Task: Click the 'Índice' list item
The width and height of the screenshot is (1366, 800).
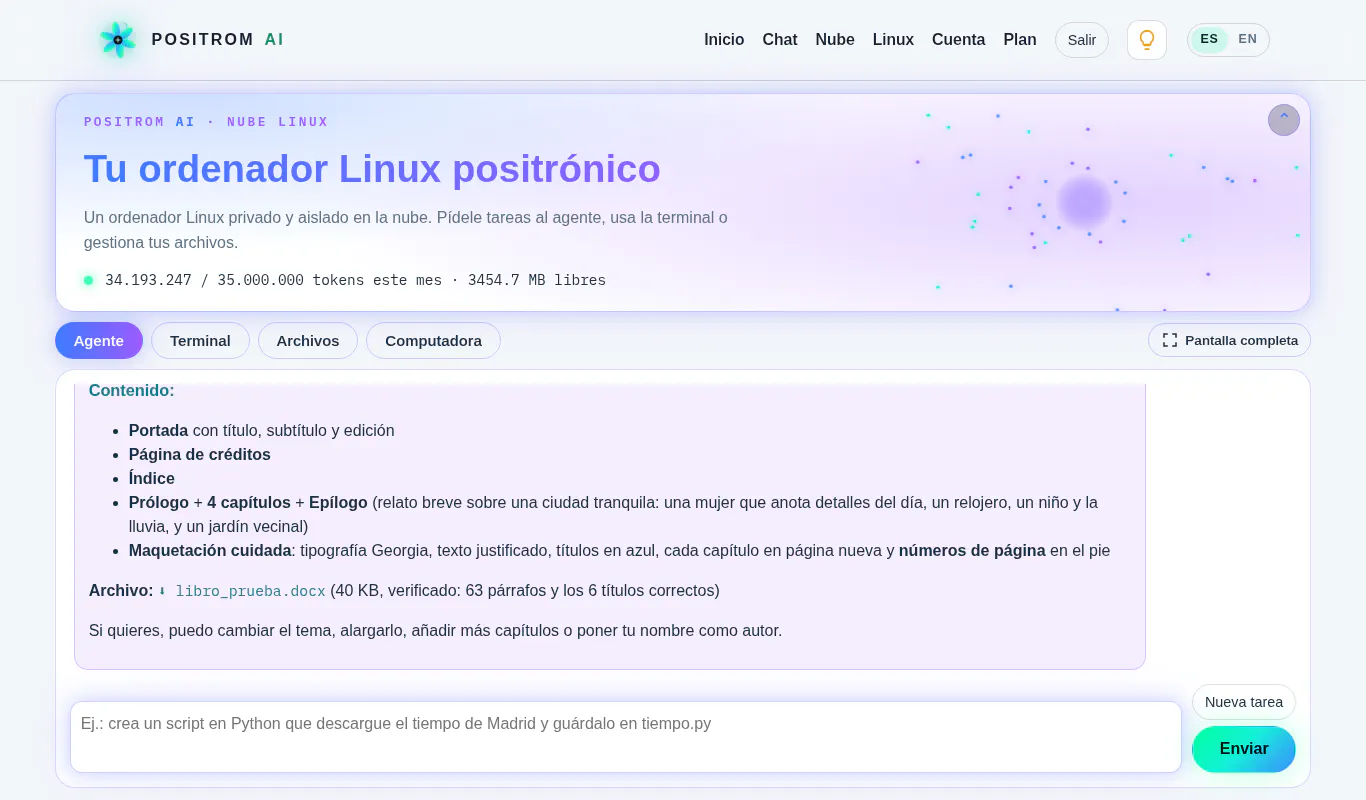Action: click(152, 479)
